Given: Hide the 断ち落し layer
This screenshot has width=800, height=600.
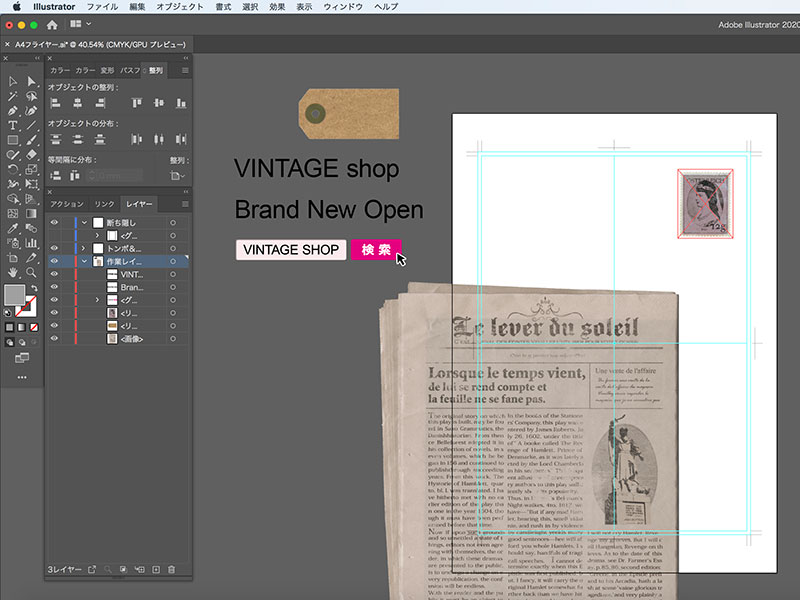Looking at the screenshot, I should (54, 222).
